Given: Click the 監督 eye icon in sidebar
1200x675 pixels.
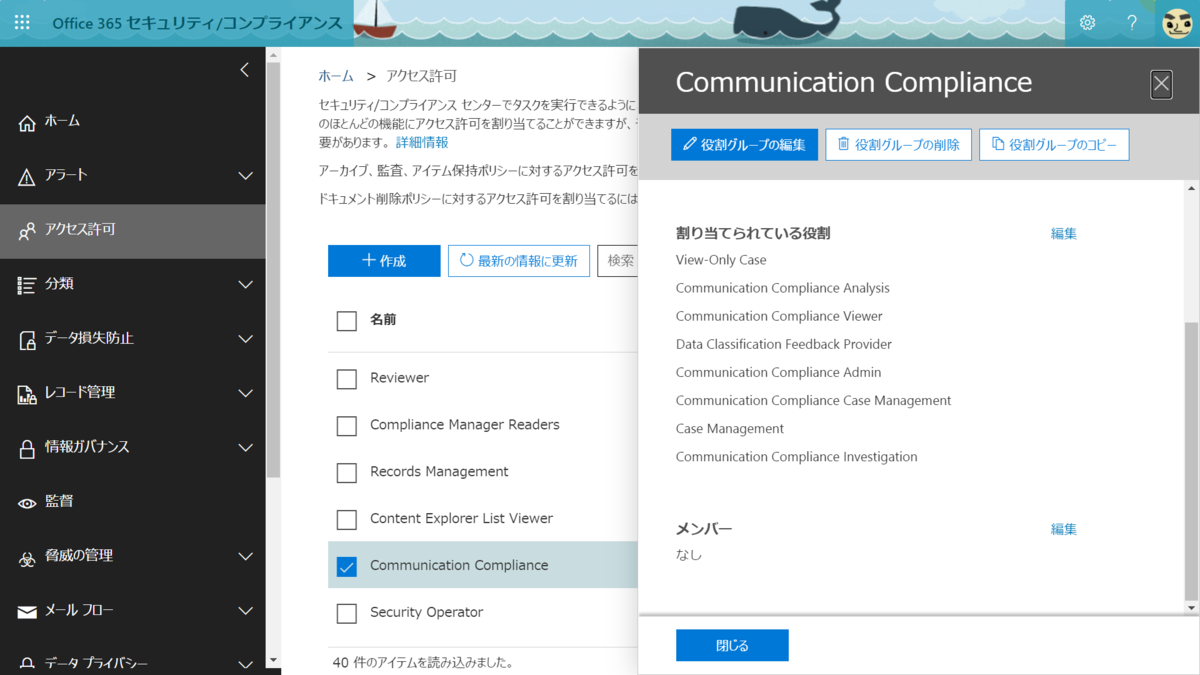Looking at the screenshot, I should pyautogui.click(x=27, y=502).
